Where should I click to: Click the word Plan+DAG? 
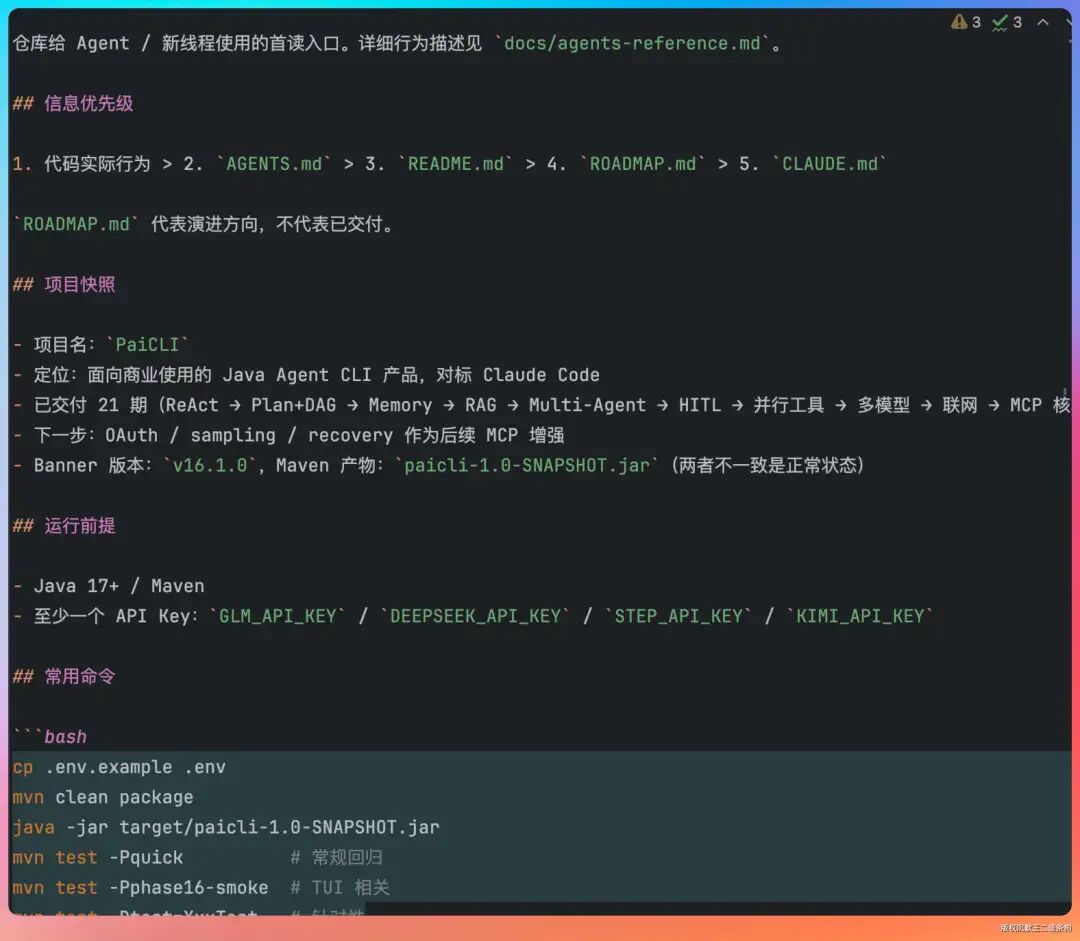[293, 405]
